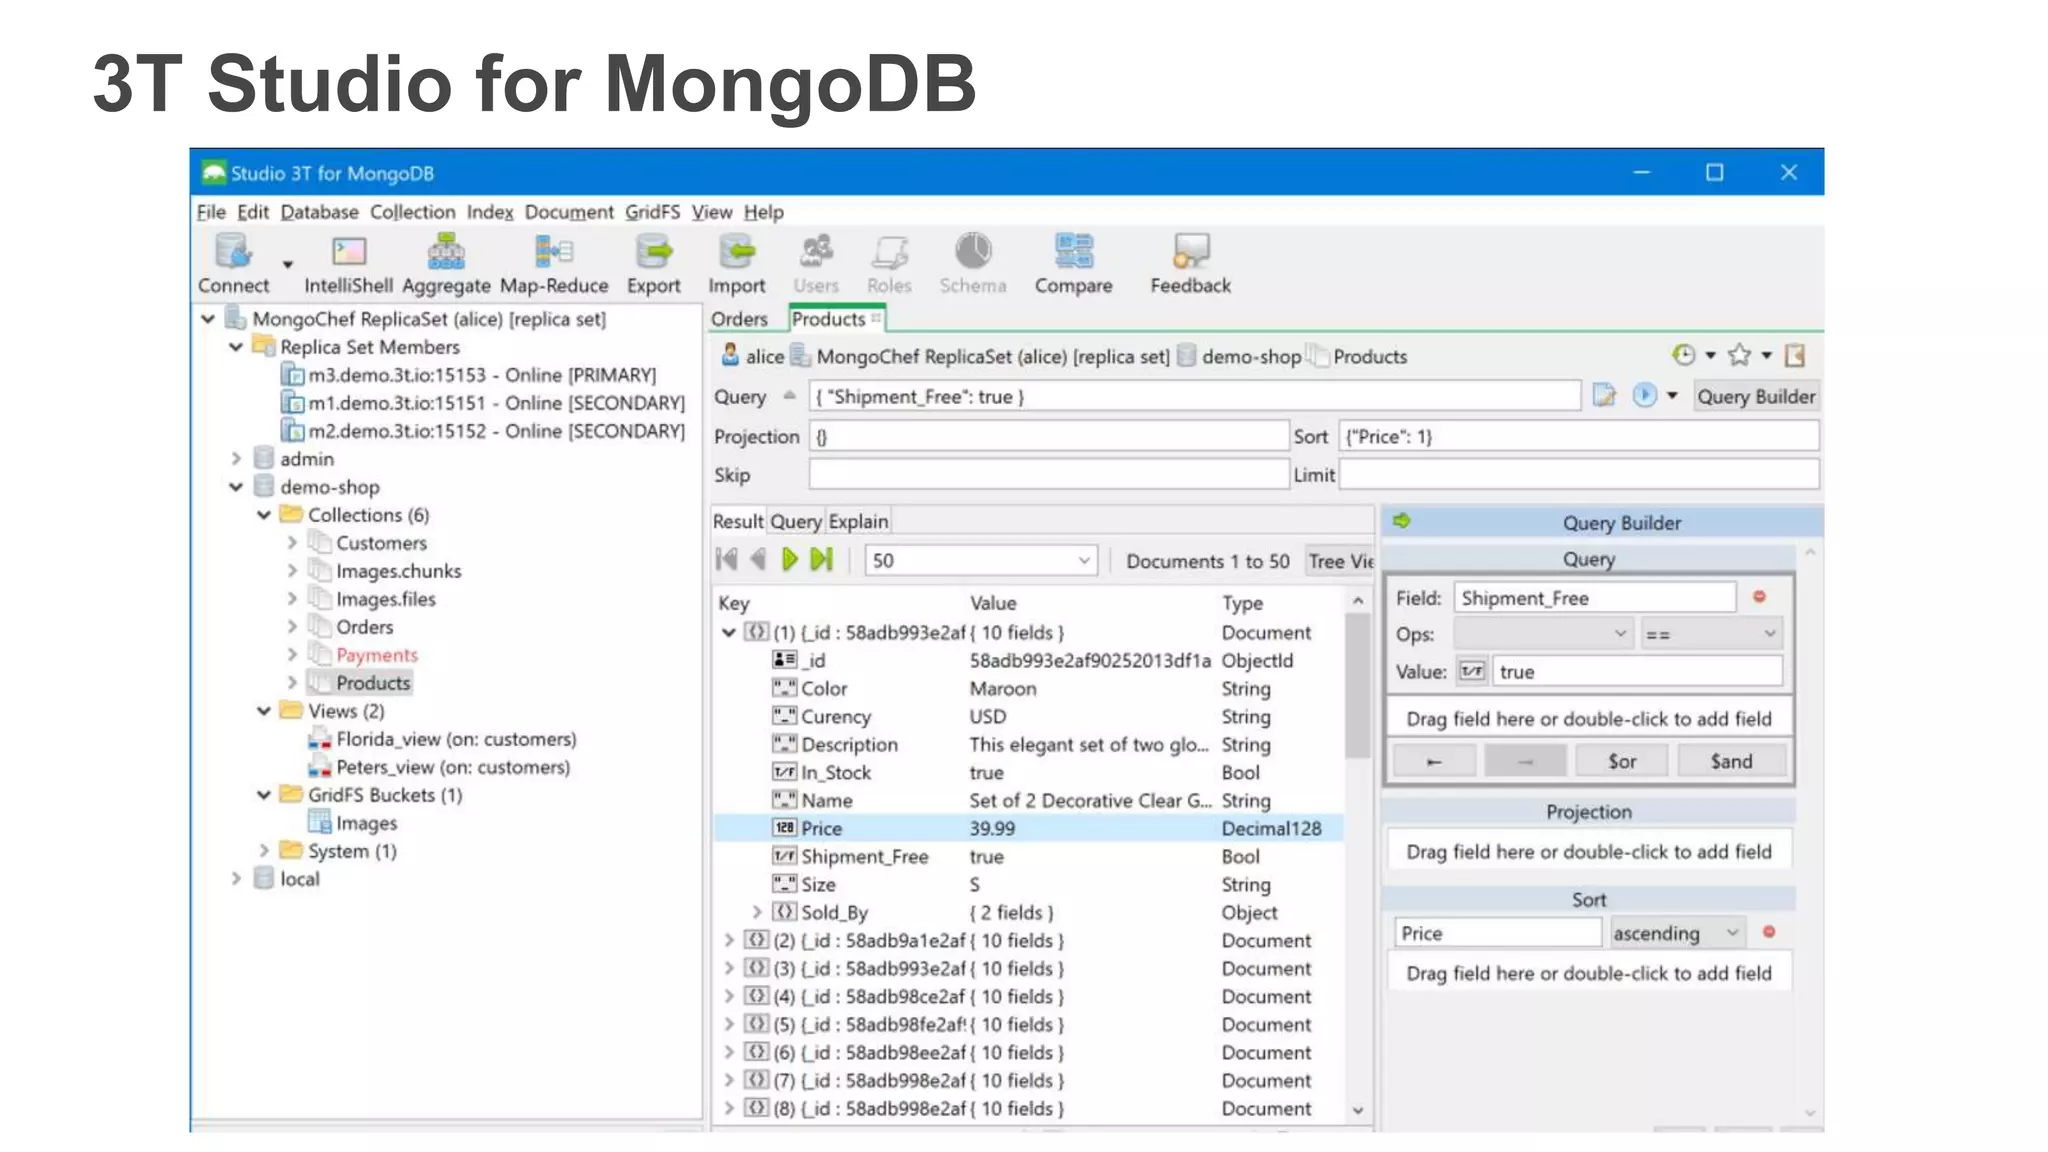This screenshot has width=2048, height=1152.
Task: Click the Value type T/F icon
Action: [1472, 671]
